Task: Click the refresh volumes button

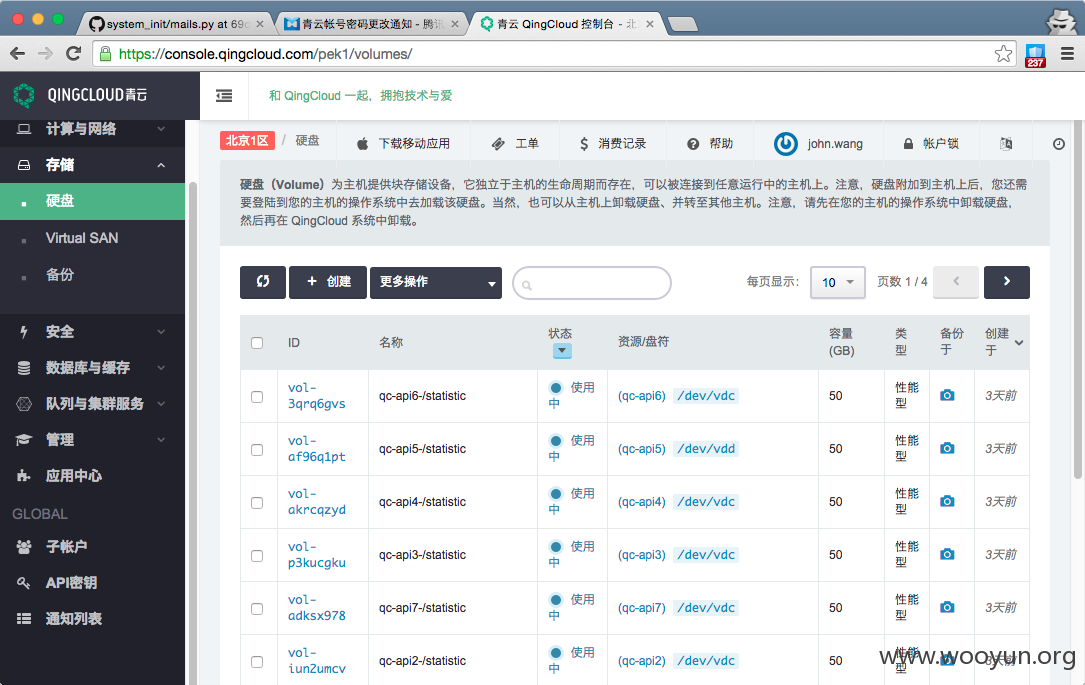Action: point(263,282)
